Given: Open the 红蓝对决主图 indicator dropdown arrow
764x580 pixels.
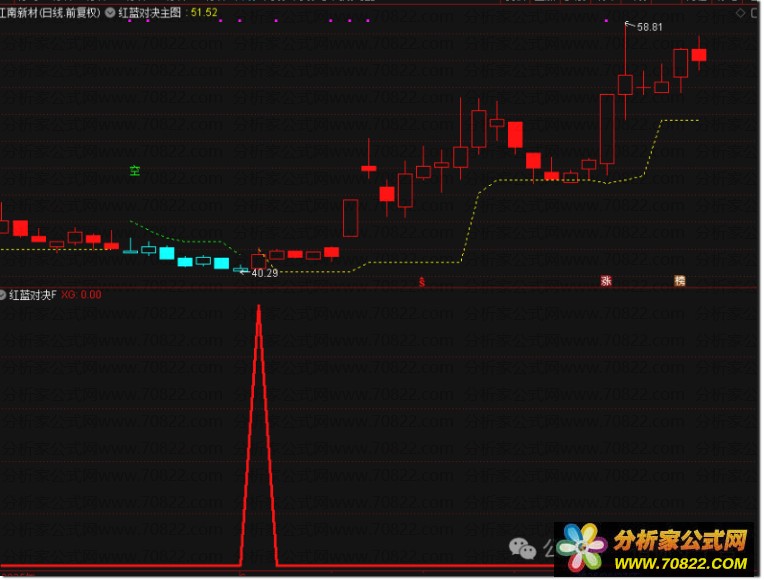Looking at the screenshot, I should (x=110, y=13).
